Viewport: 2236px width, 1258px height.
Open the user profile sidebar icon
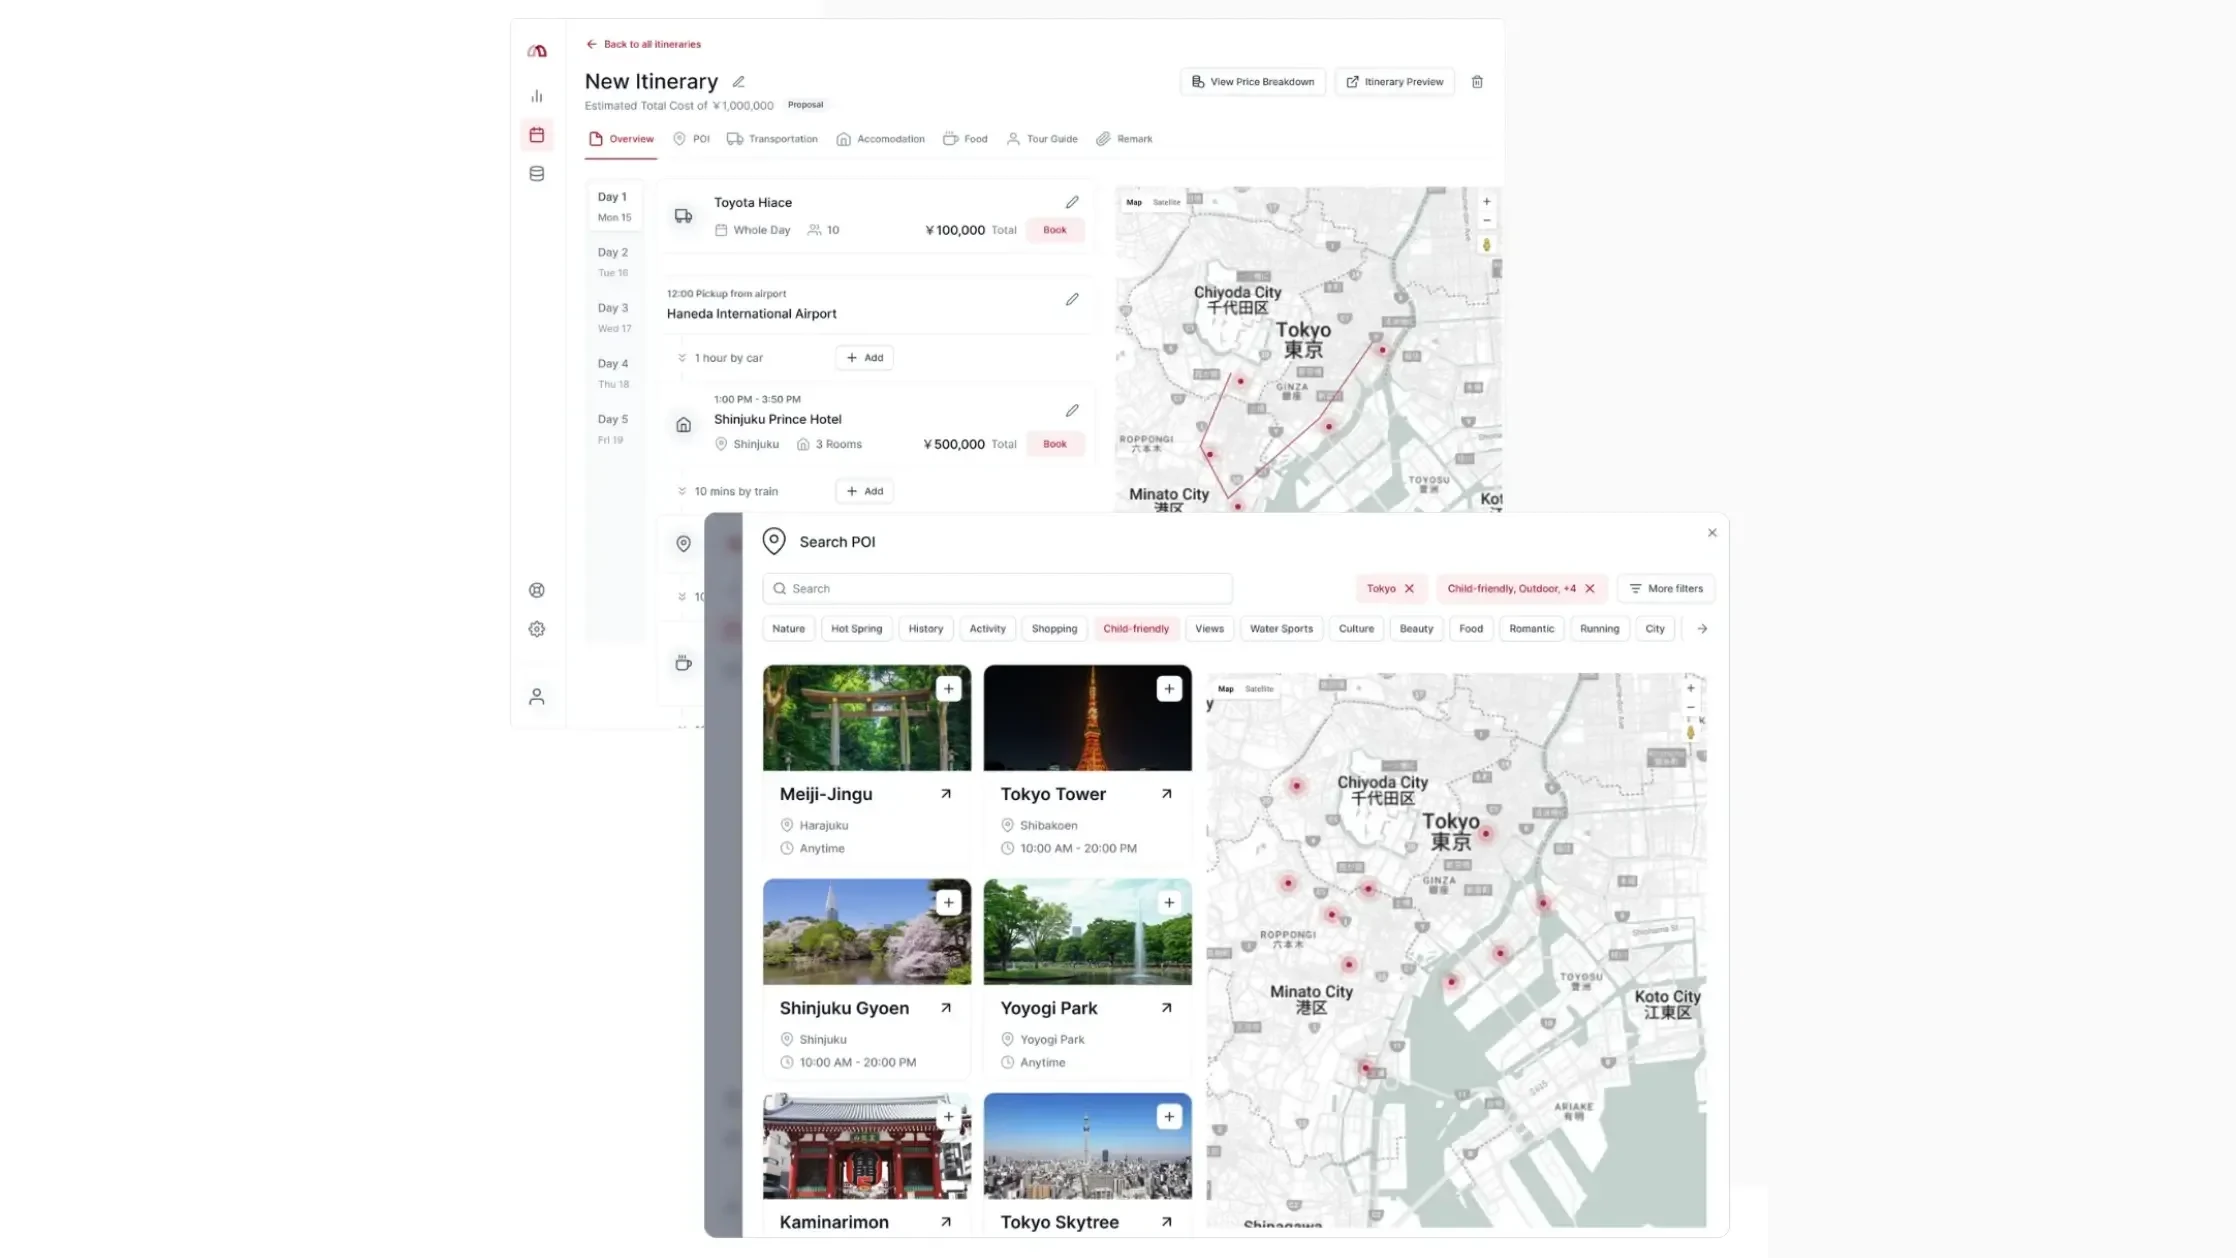537,696
